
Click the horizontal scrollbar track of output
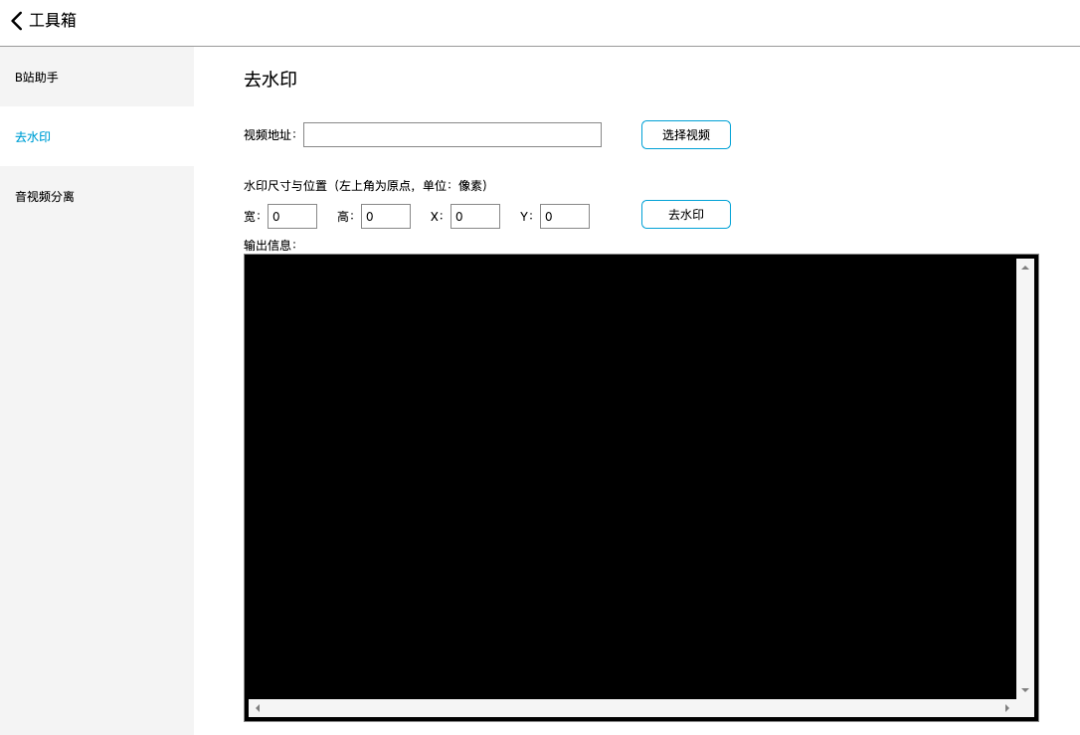click(x=630, y=708)
